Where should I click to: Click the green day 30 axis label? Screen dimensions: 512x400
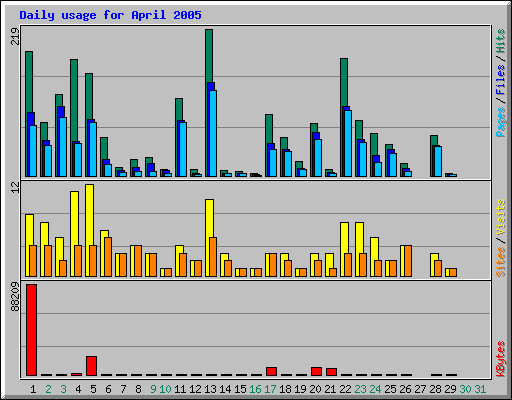pos(465,389)
